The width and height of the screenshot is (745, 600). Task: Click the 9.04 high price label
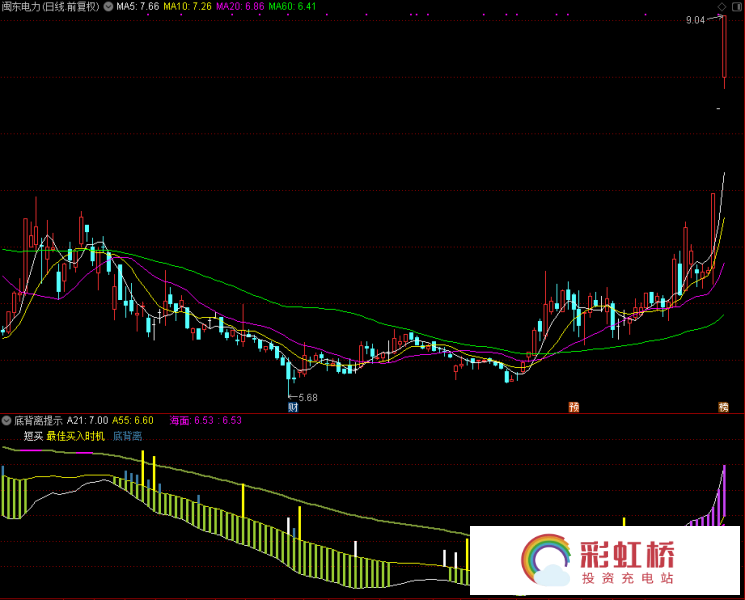coord(696,20)
